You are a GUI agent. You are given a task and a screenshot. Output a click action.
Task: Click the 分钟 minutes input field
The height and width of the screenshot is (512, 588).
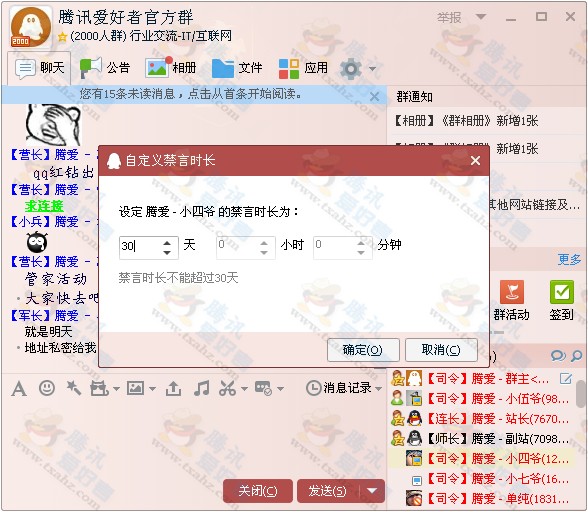334,247
